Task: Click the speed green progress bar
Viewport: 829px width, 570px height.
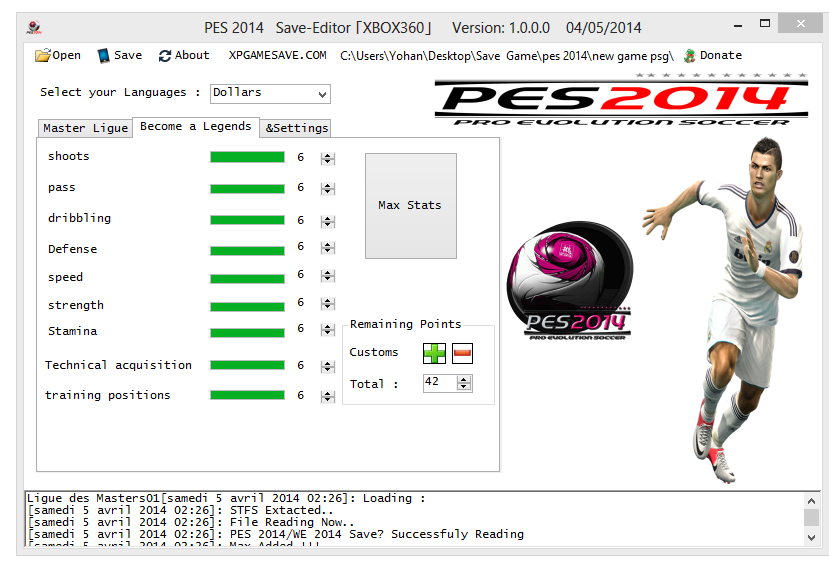Action: [247, 278]
